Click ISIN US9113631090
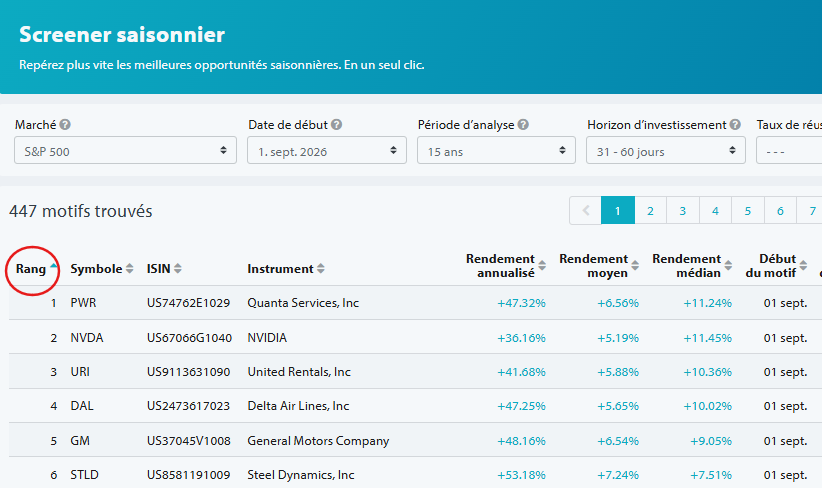 coord(188,372)
